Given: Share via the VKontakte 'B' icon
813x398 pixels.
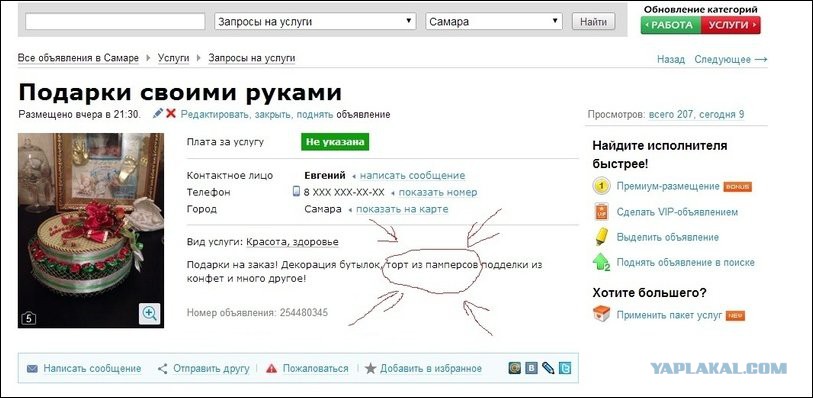Looking at the screenshot, I should [x=531, y=368].
